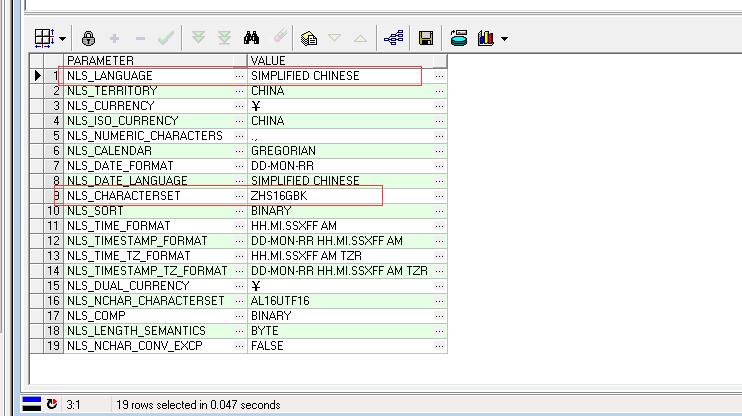Click the blue striped status bar icon
This screenshot has width=742, height=416.
click(32, 404)
